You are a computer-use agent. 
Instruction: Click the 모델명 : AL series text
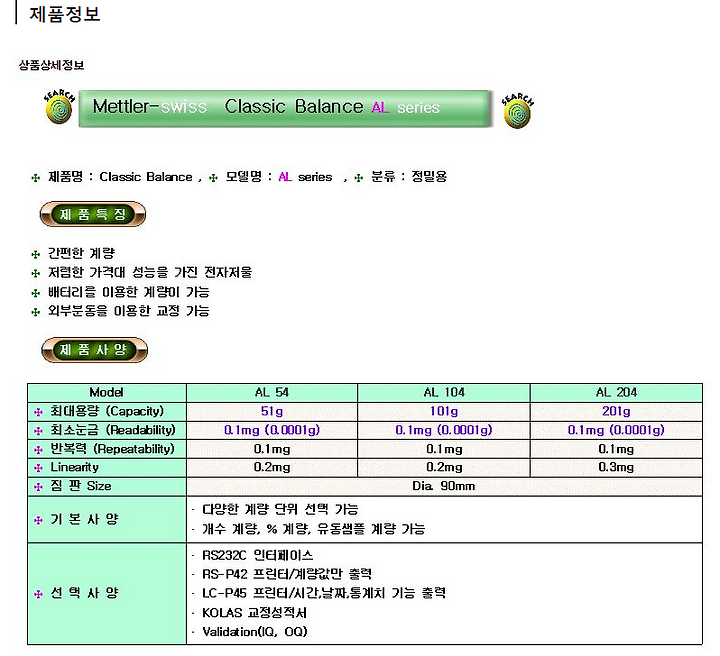(x=279, y=177)
